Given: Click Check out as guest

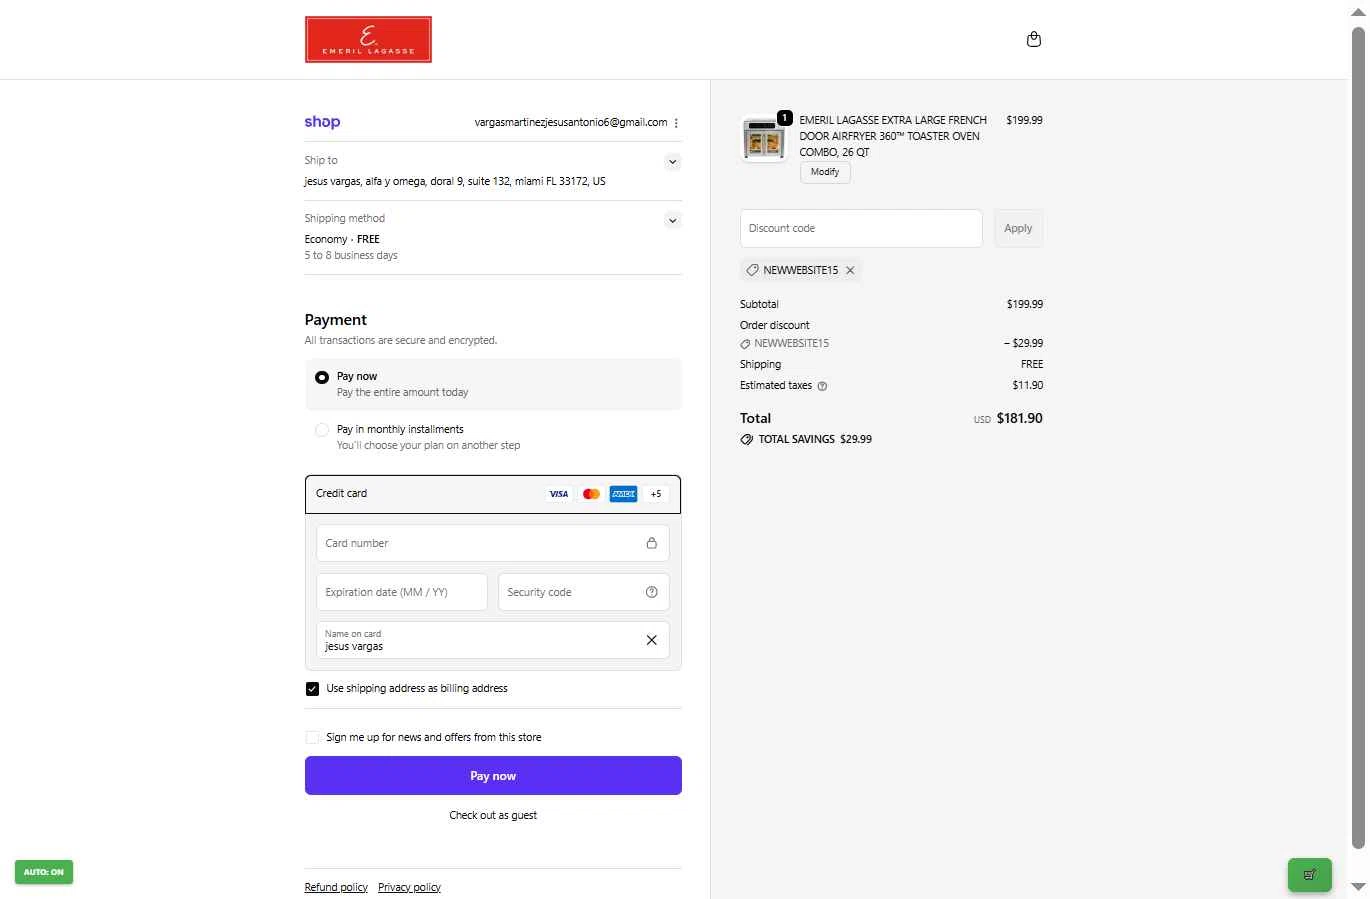Looking at the screenshot, I should (493, 815).
